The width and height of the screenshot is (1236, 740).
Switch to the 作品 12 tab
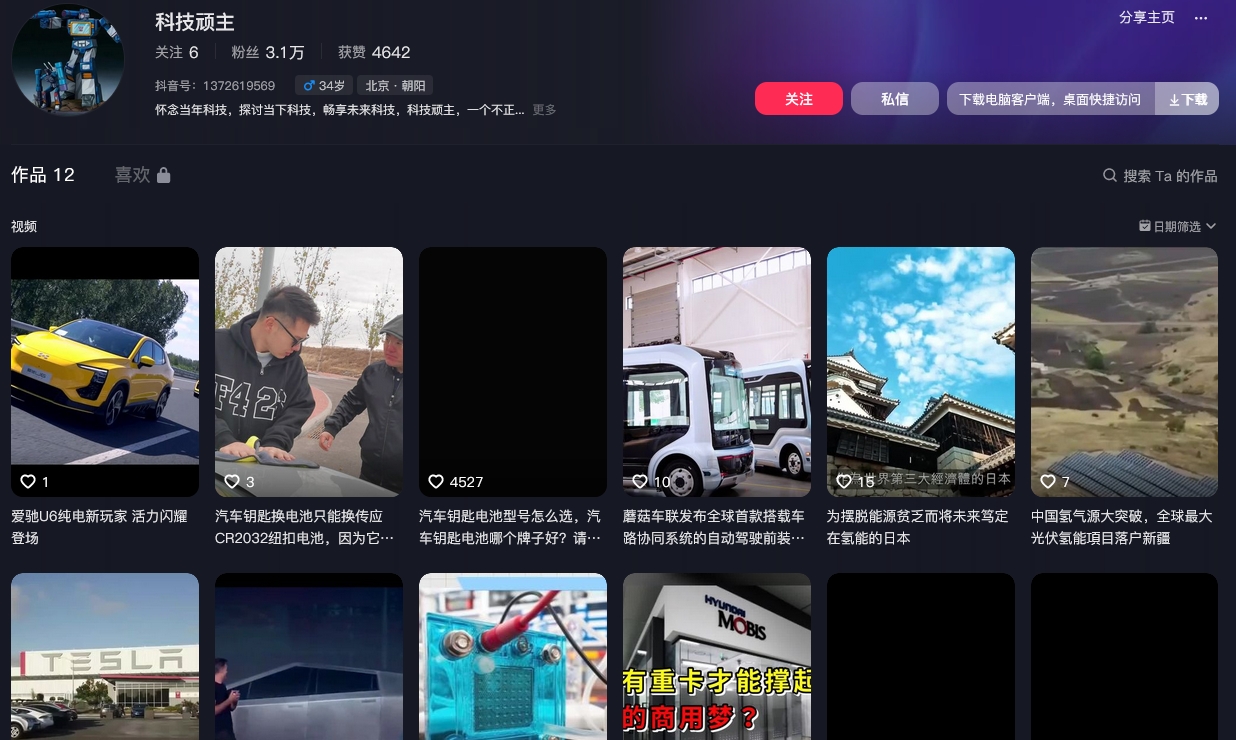coord(43,175)
